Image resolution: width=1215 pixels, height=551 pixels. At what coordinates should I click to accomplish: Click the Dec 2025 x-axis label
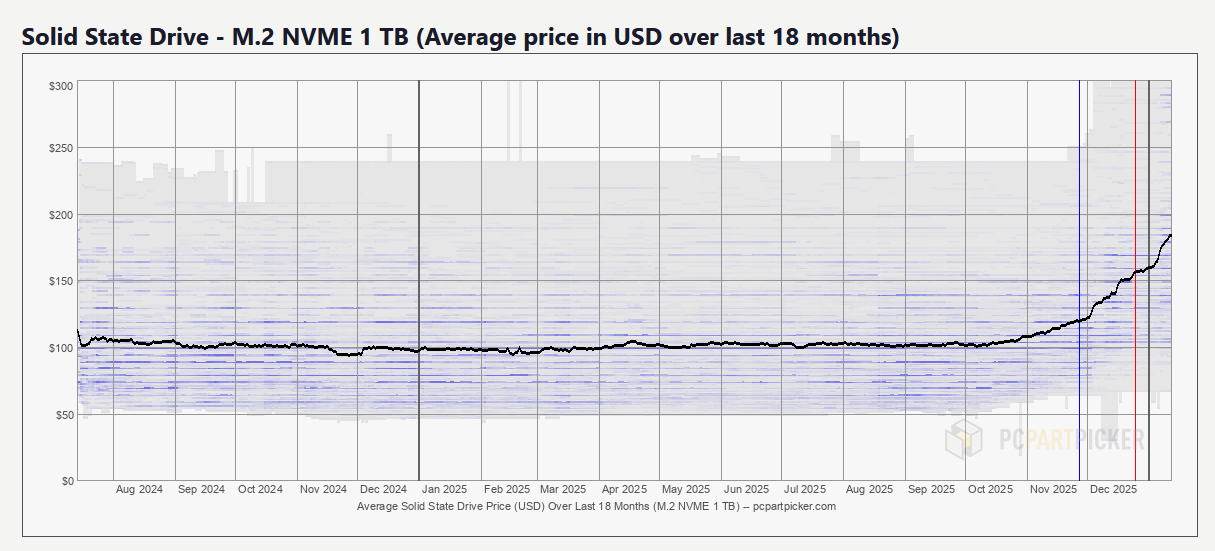(x=1113, y=490)
